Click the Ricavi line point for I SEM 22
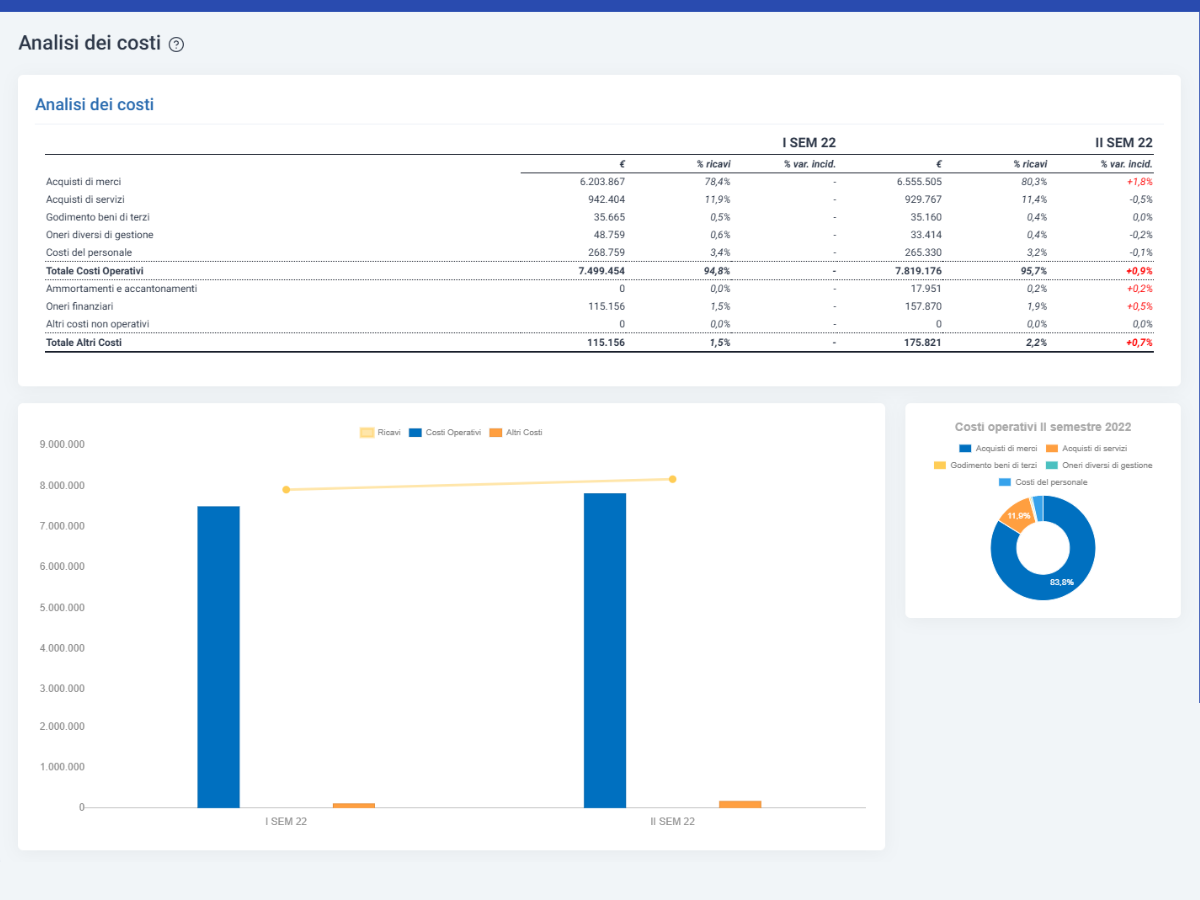The image size is (1200, 900). click(286, 490)
